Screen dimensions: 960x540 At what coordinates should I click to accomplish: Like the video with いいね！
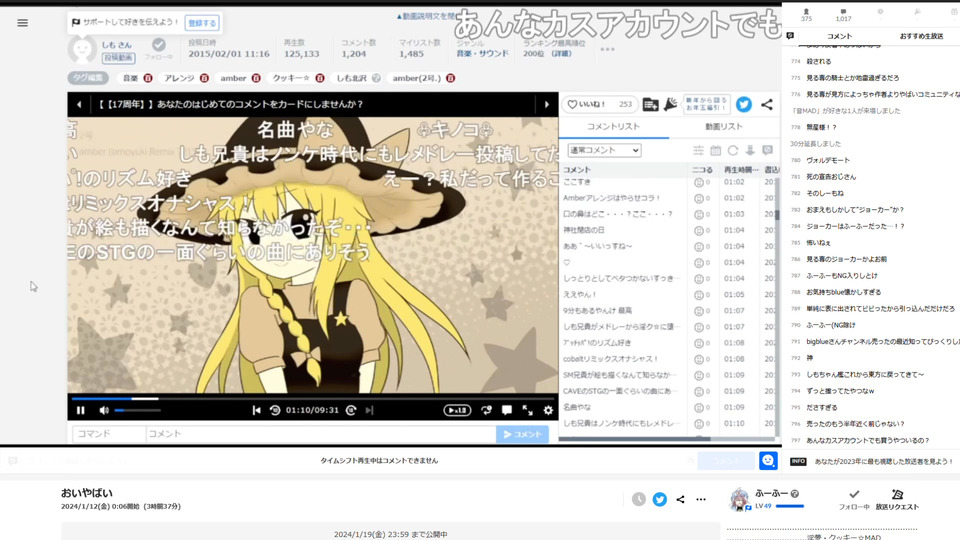click(599, 105)
